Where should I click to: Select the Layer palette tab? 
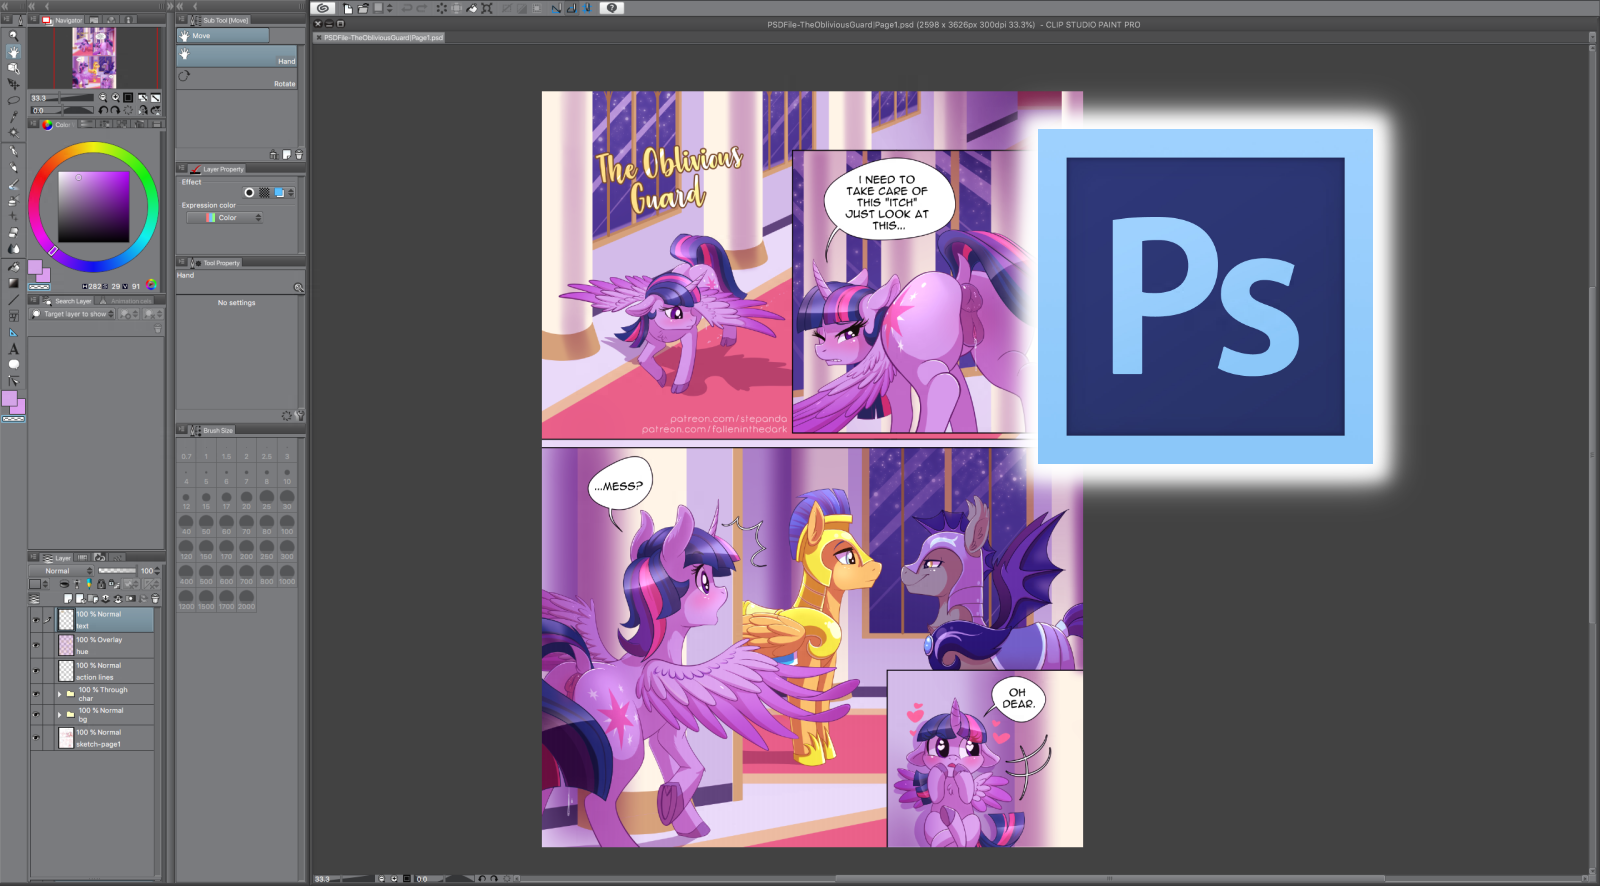[57, 558]
